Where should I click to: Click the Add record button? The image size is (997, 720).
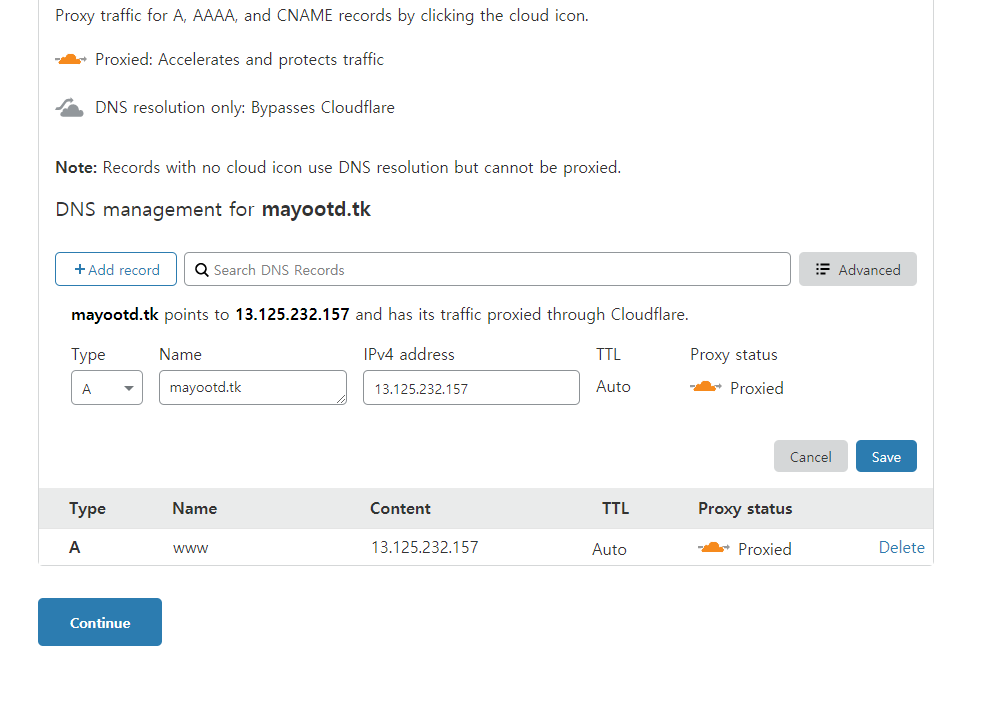click(116, 269)
